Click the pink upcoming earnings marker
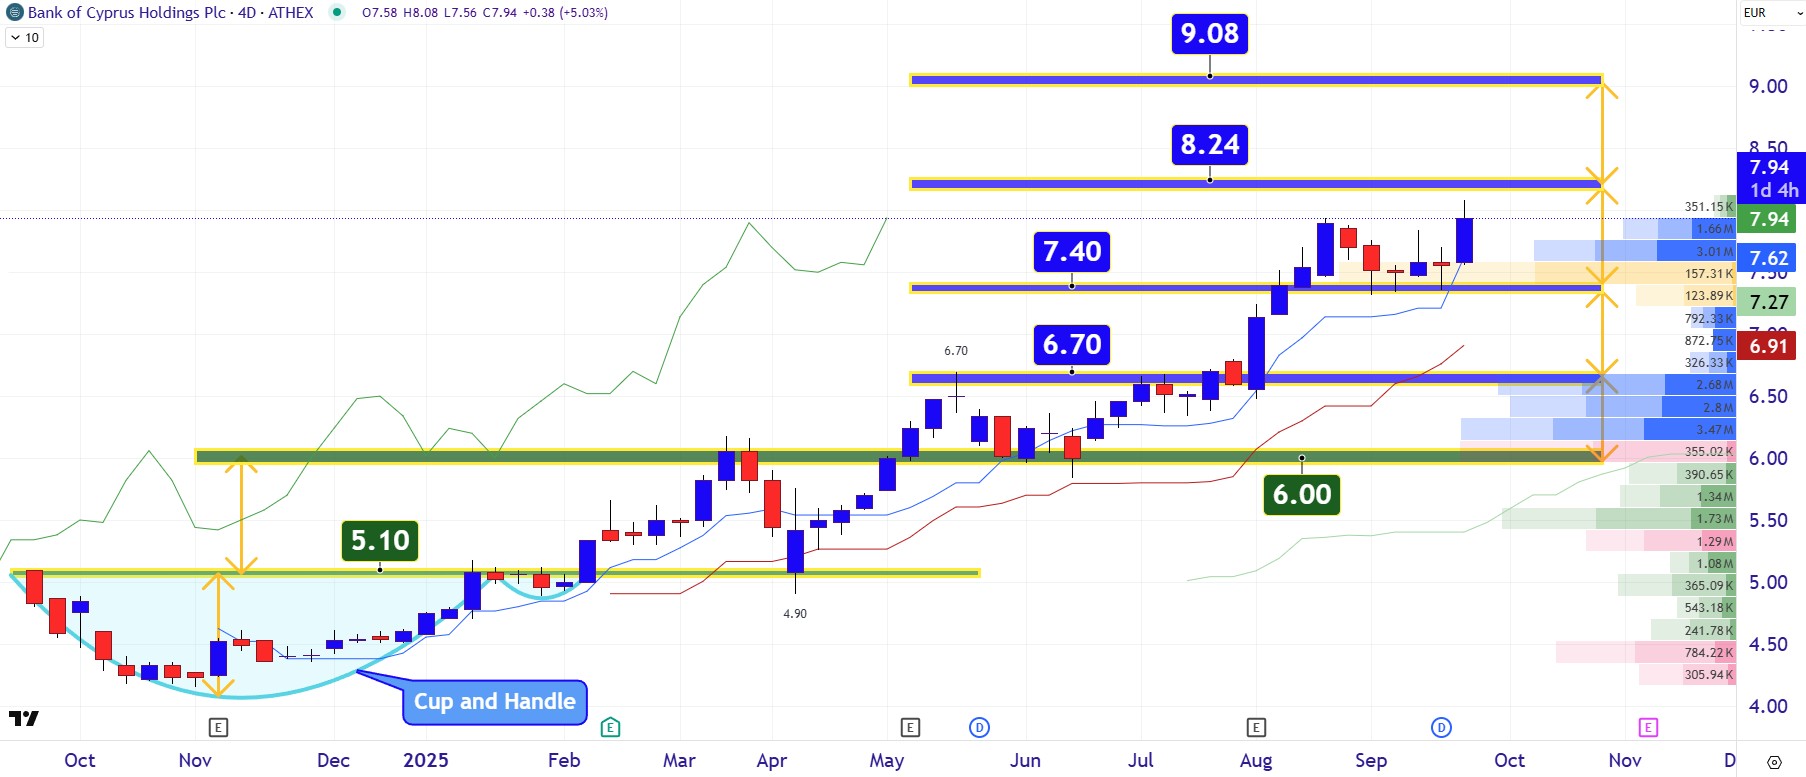1806x777 pixels. click(x=1648, y=727)
